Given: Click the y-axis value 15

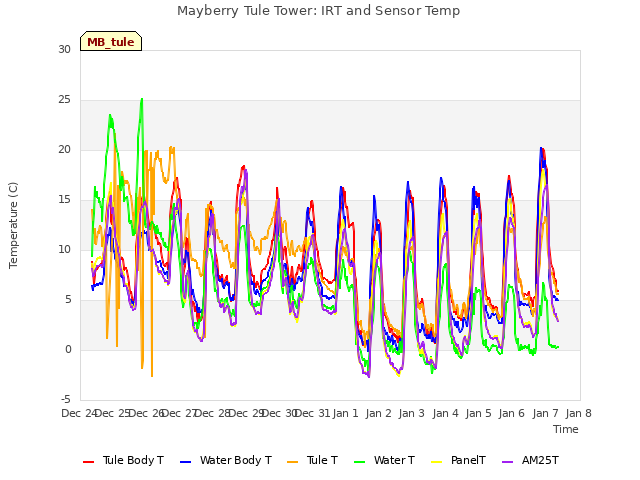Looking at the screenshot, I should [64, 200].
